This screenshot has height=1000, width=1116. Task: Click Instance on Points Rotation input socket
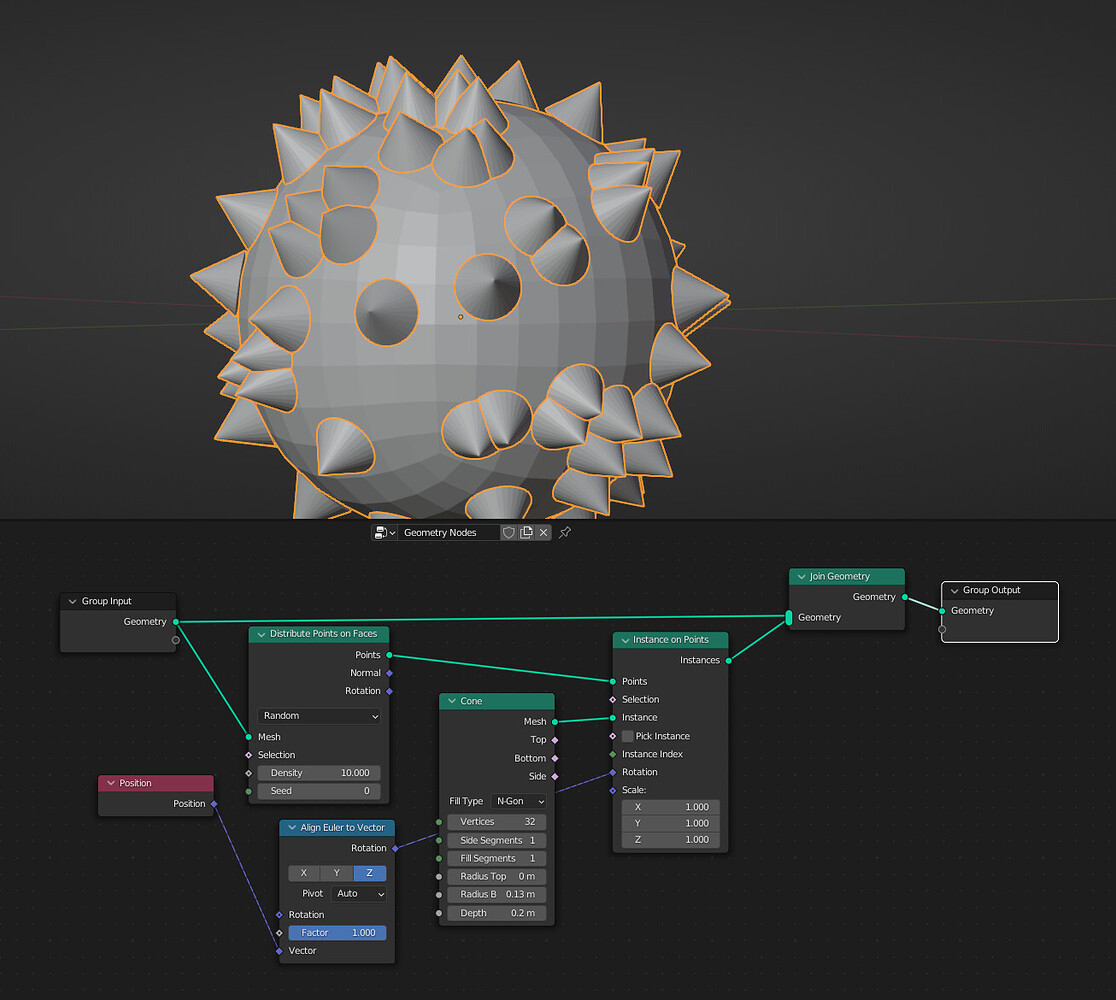pos(613,772)
